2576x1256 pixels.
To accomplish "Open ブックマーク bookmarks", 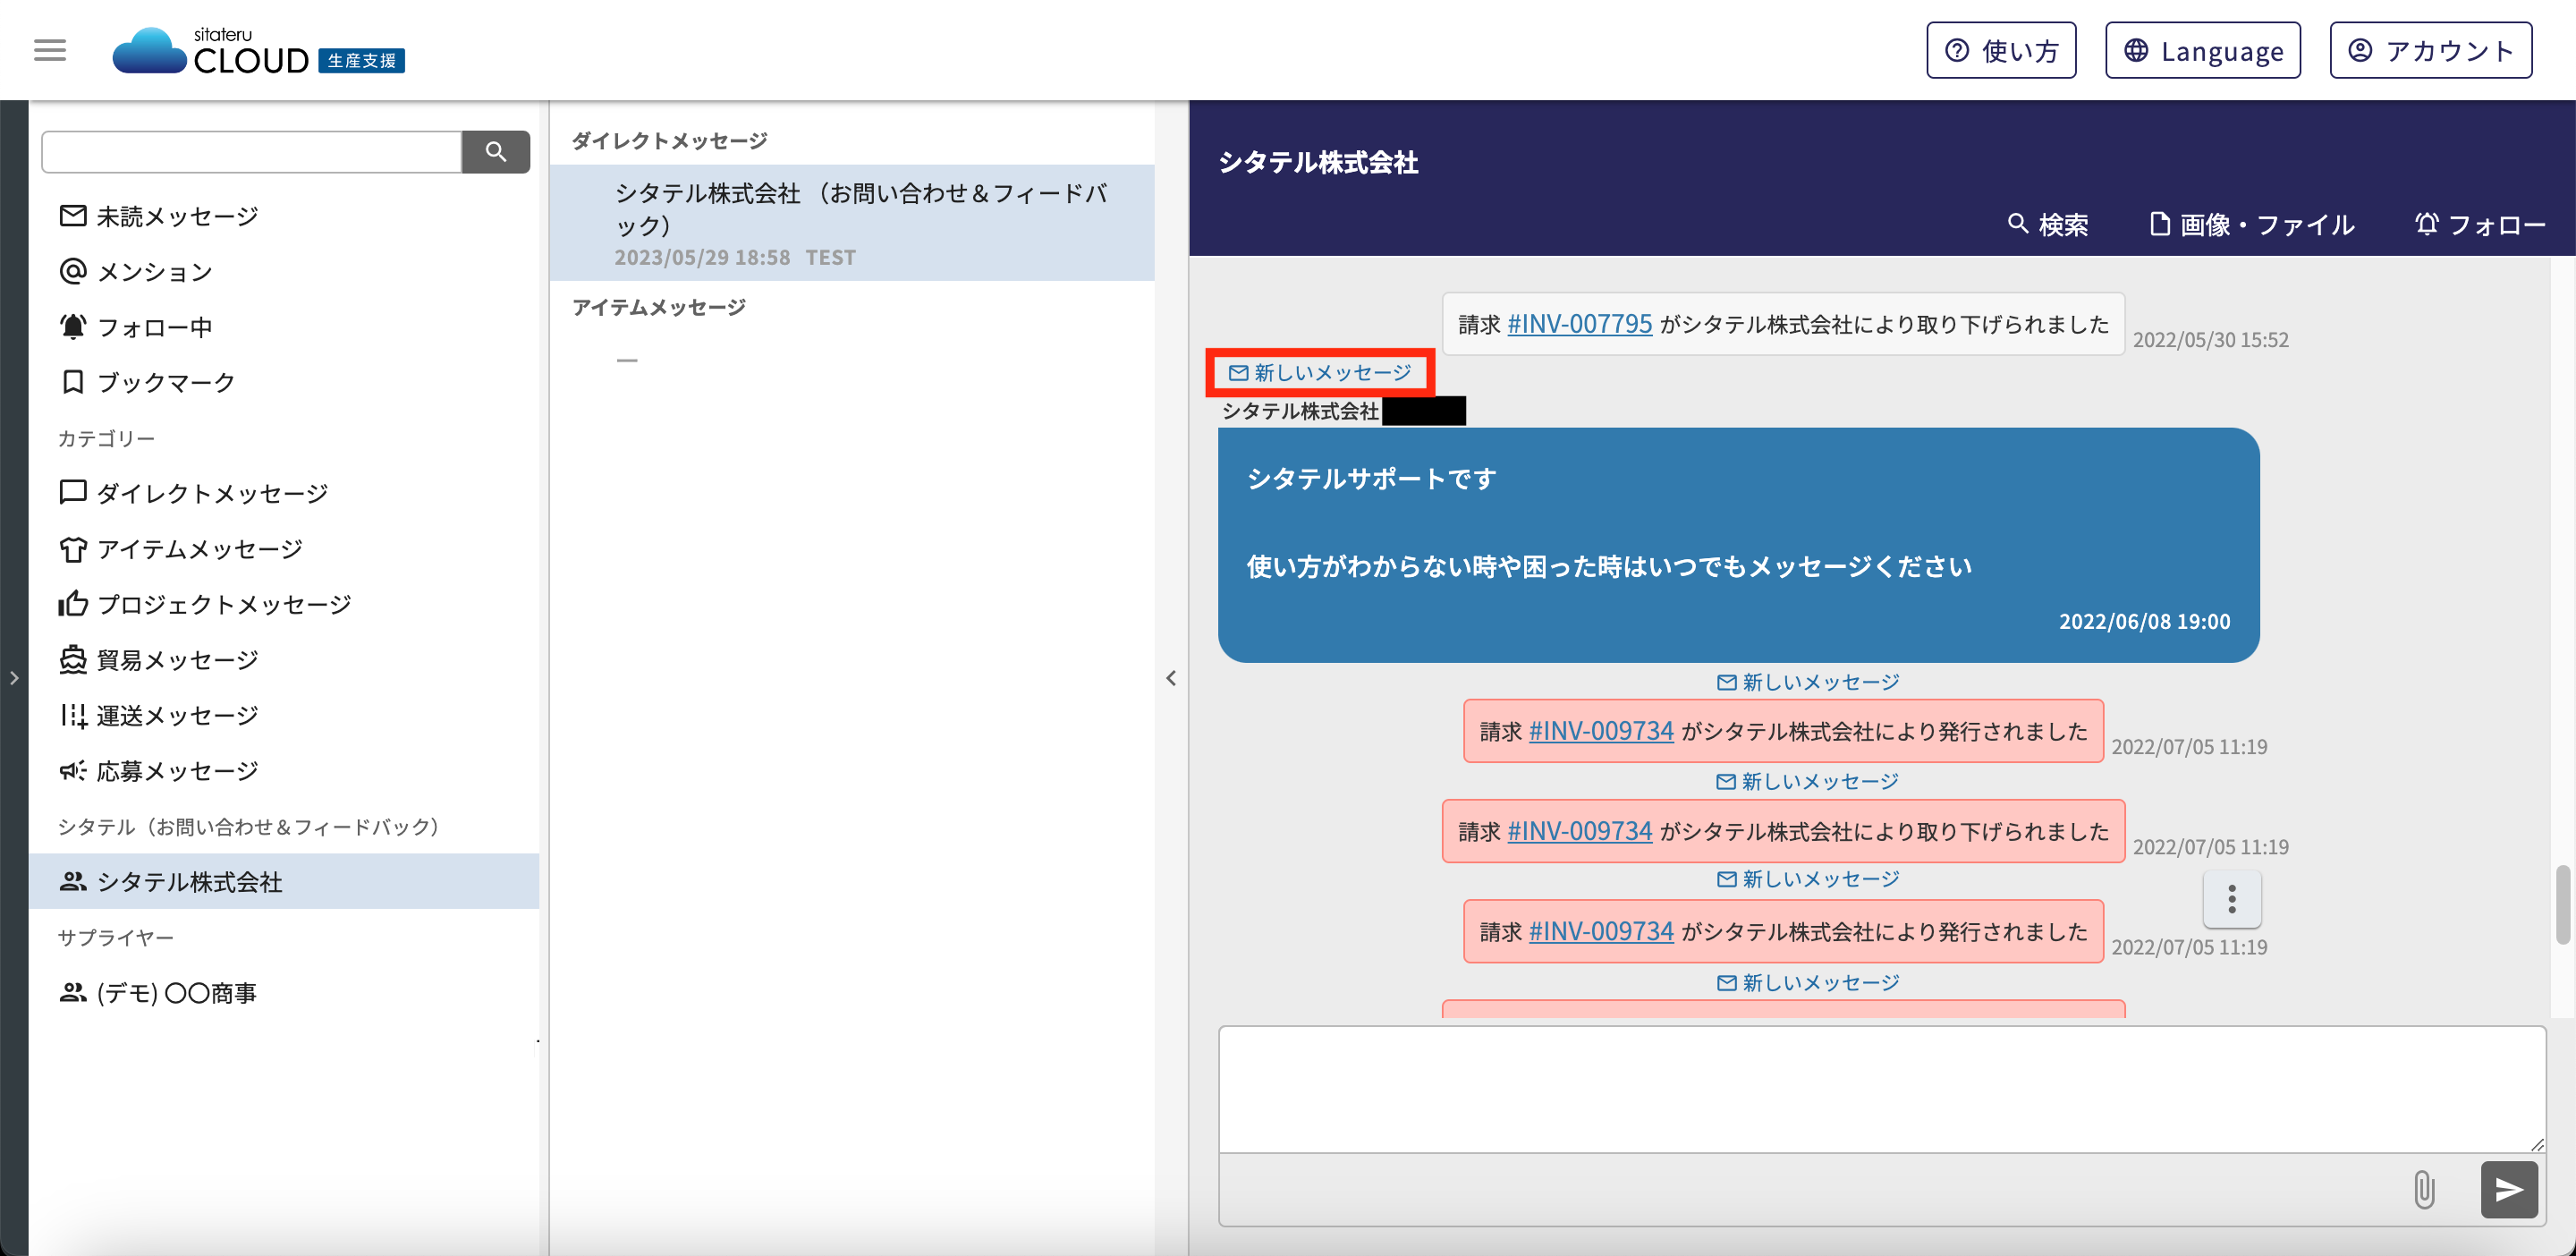I will click(x=285, y=382).
